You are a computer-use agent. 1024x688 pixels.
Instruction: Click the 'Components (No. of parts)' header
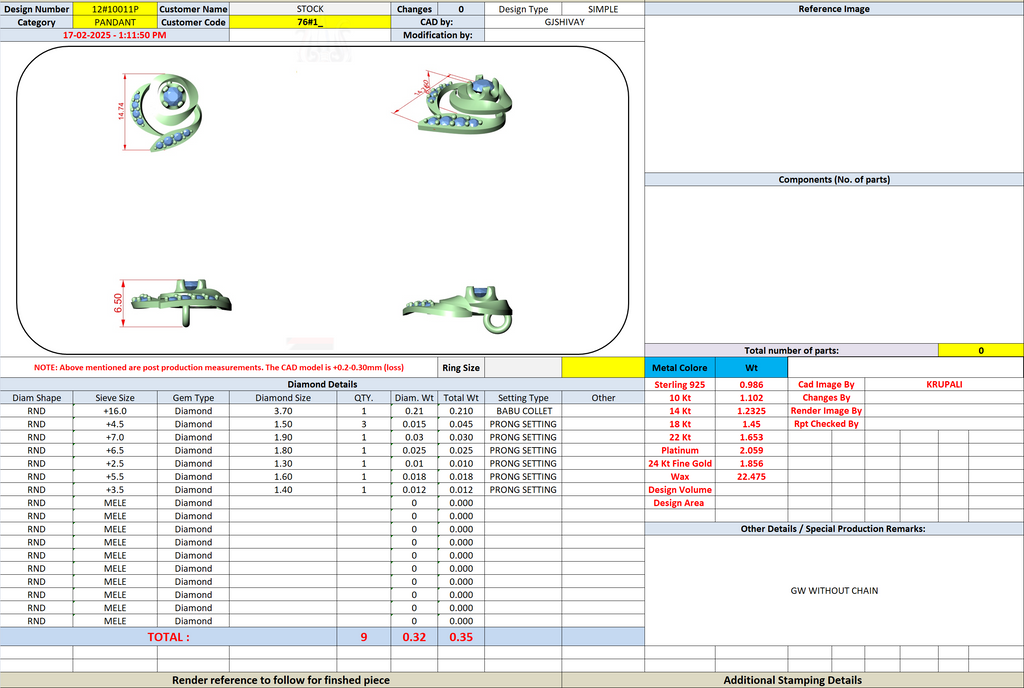[x=834, y=180]
